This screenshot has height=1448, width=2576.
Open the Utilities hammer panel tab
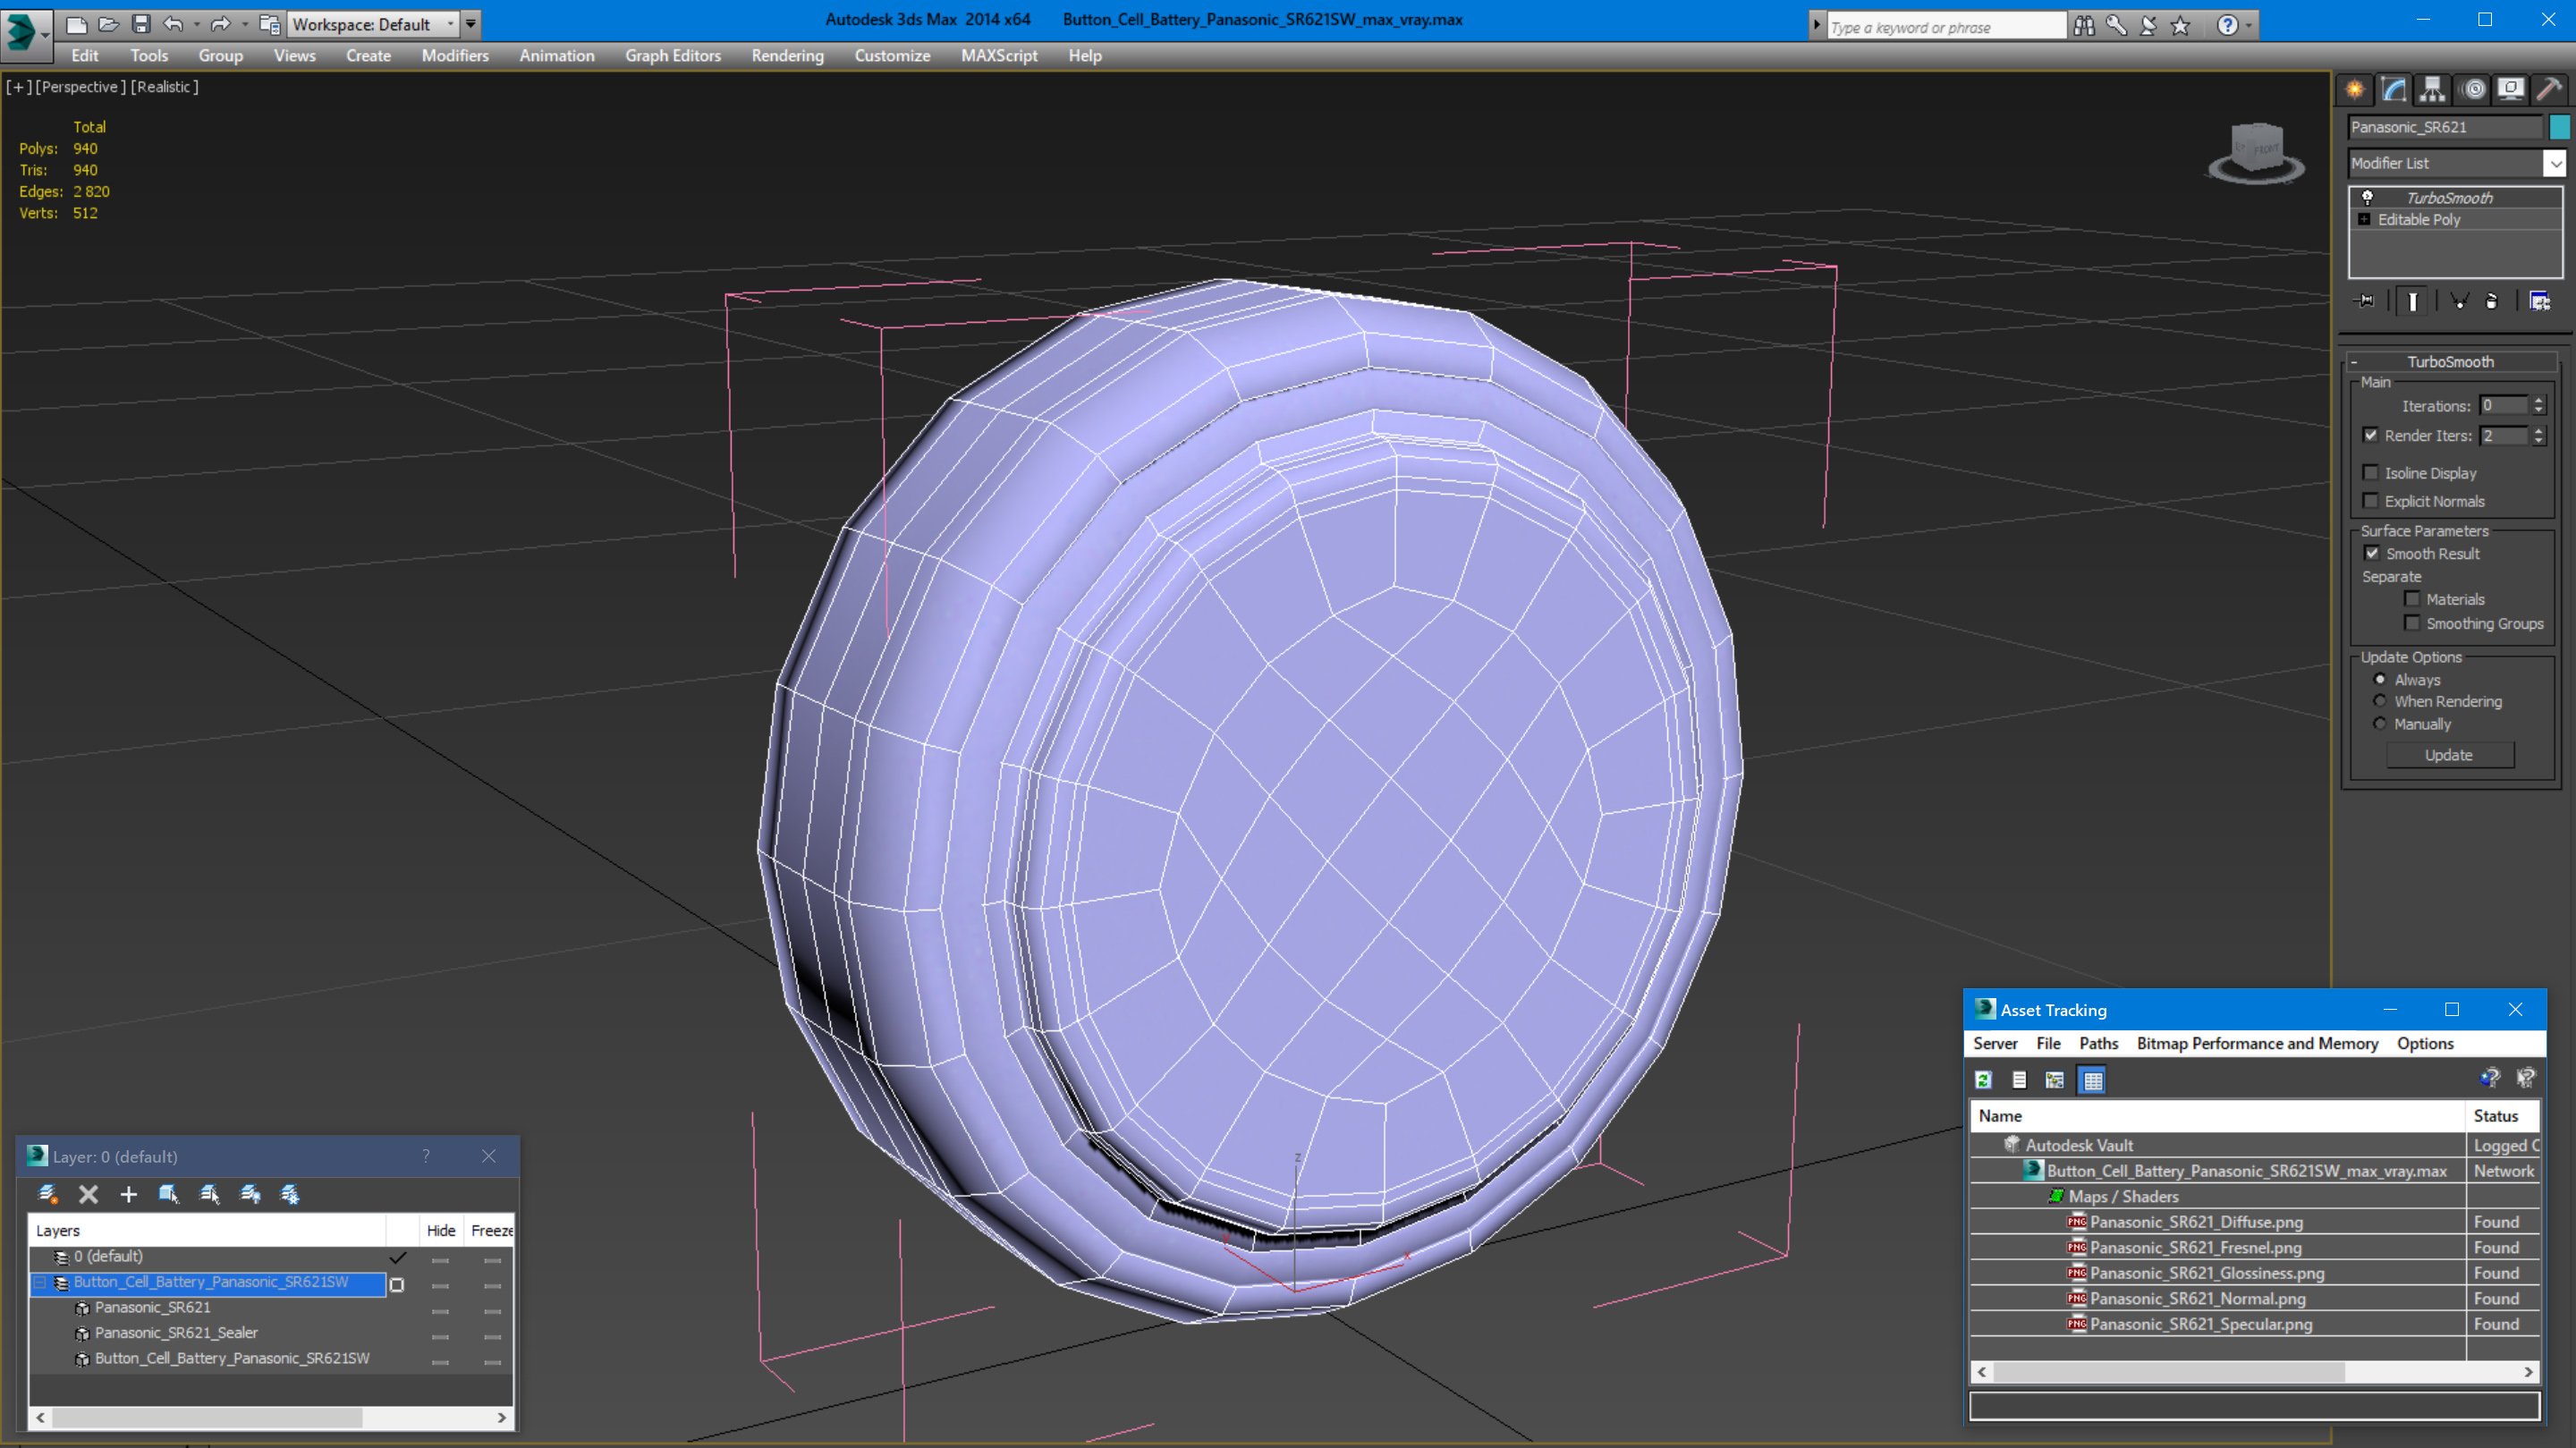click(2549, 89)
